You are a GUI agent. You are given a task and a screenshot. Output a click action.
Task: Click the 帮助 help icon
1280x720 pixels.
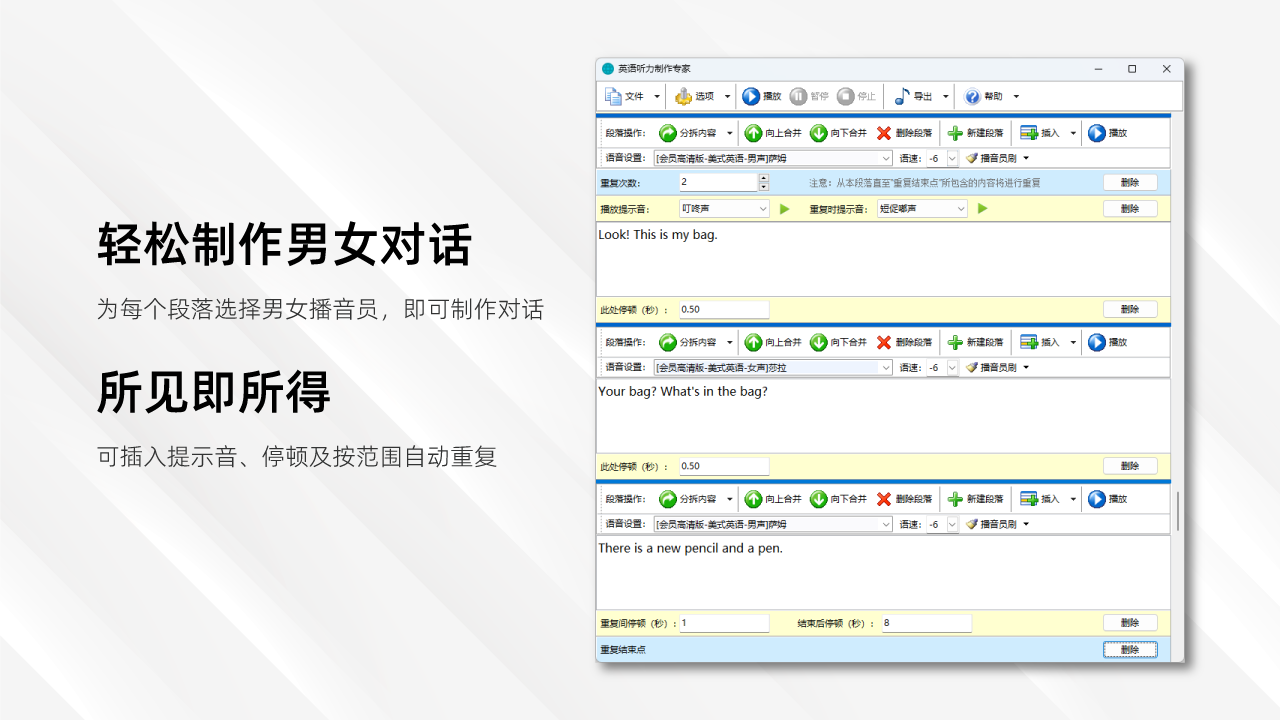(971, 96)
